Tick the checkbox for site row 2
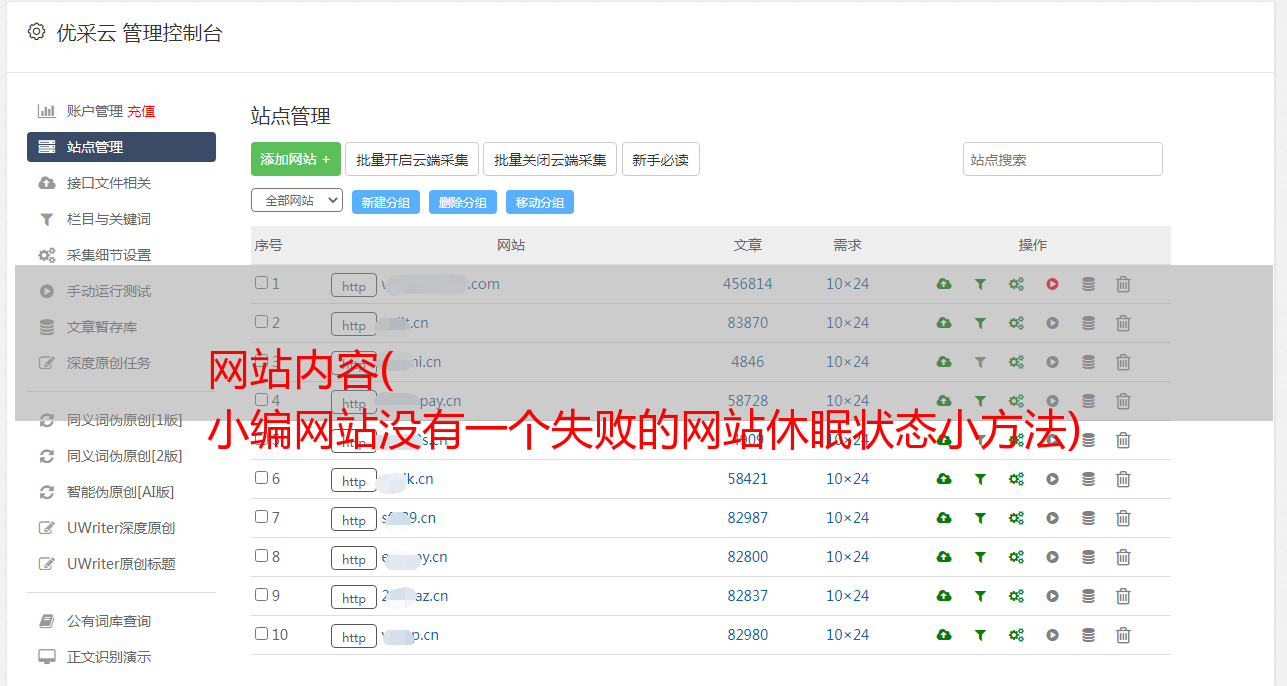Image resolution: width=1287 pixels, height=686 pixels. pyautogui.click(x=261, y=322)
